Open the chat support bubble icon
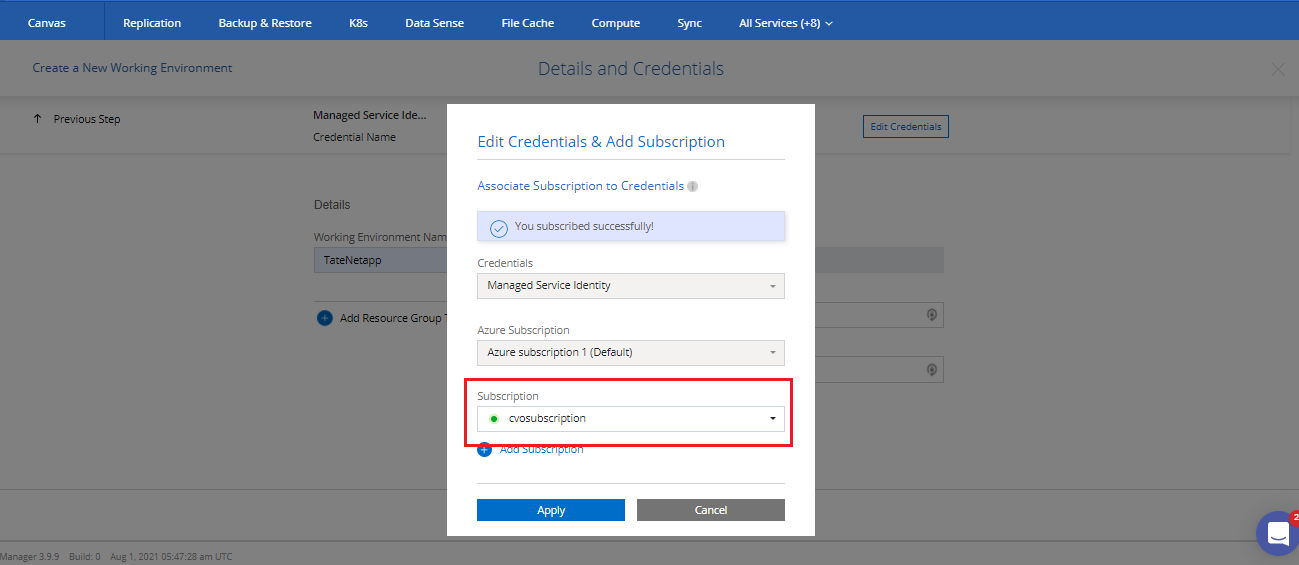Screen dimensions: 1299x565 1277,534
